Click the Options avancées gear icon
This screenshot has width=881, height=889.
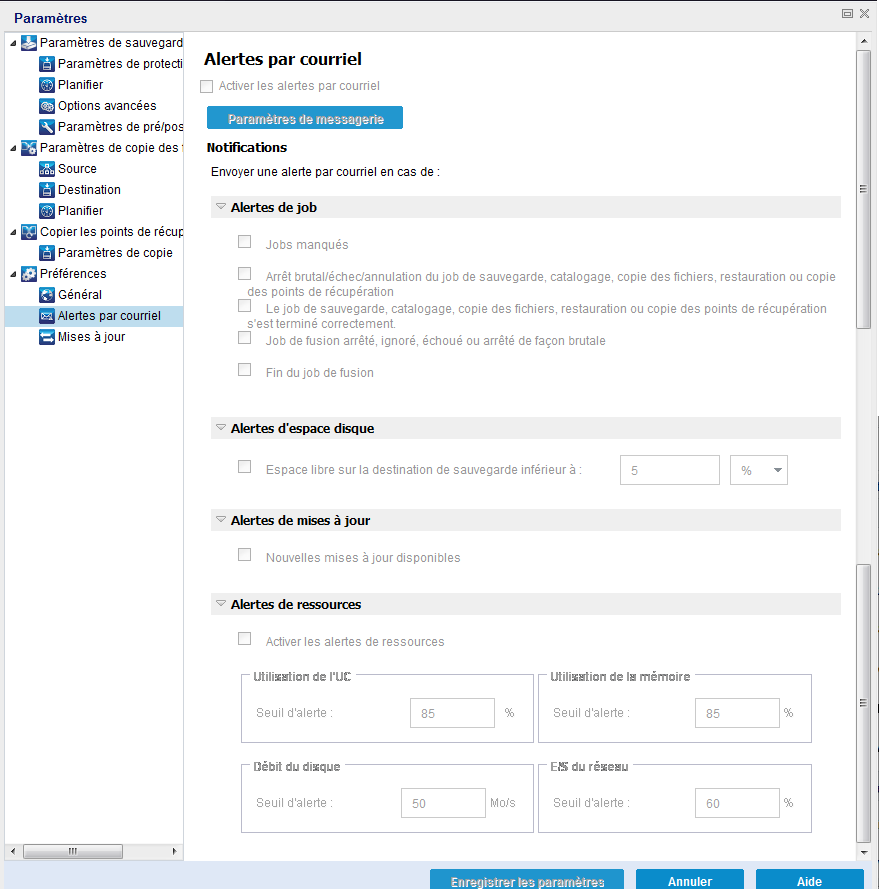click(47, 106)
